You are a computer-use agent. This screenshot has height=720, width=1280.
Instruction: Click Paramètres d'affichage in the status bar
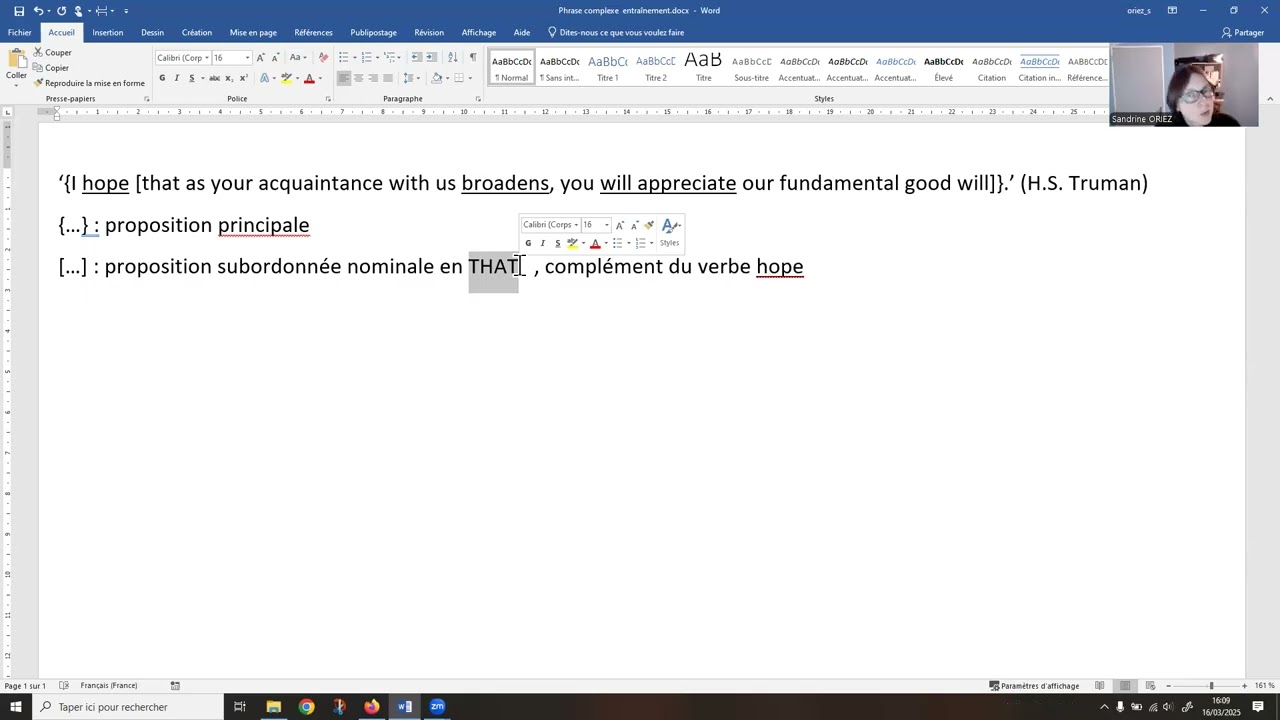(x=1034, y=686)
